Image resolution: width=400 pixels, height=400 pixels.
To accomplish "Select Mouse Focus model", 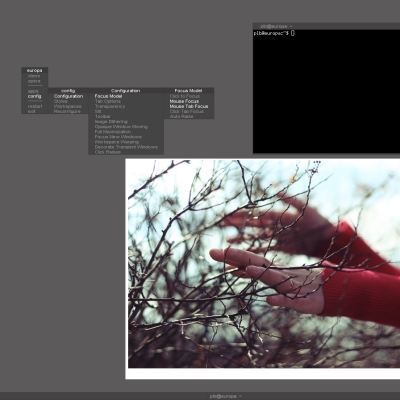I will point(189,101).
